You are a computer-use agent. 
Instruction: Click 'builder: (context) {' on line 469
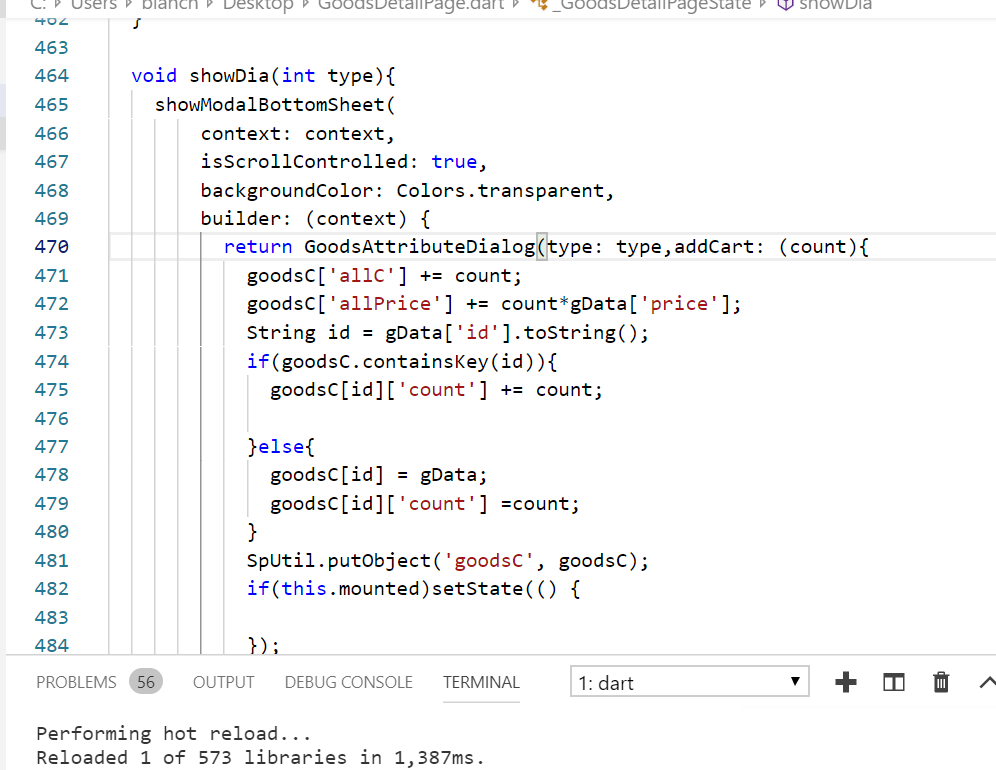tap(316, 219)
